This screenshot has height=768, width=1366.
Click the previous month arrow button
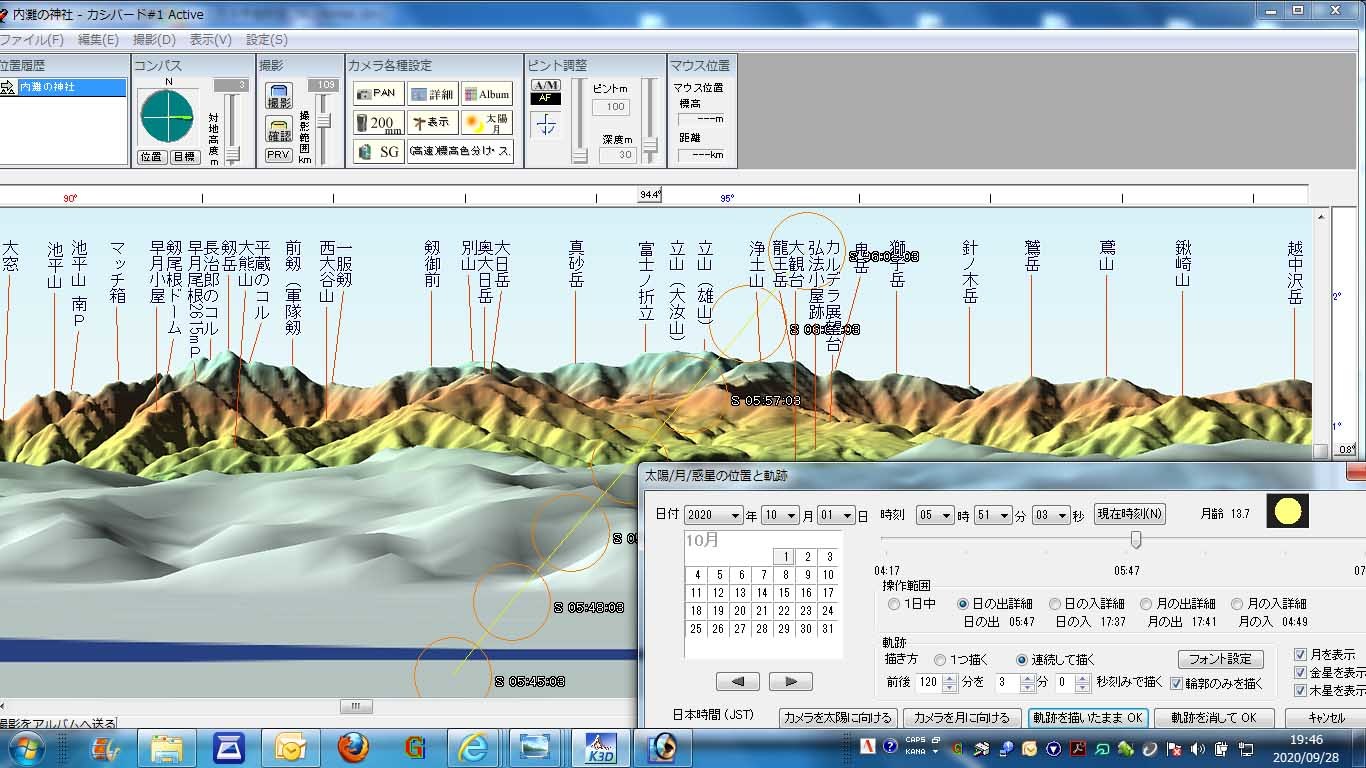(x=738, y=681)
